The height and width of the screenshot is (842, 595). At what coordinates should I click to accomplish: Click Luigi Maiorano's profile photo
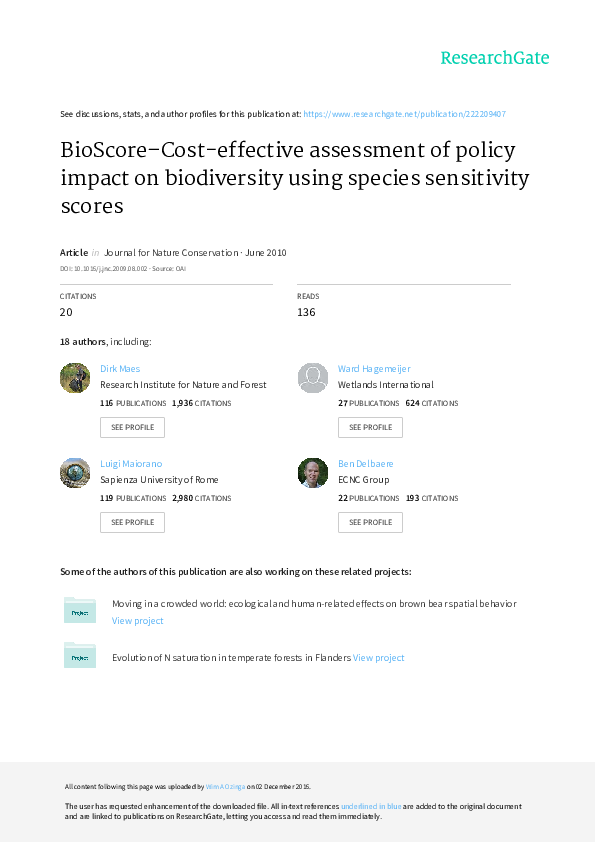point(75,473)
